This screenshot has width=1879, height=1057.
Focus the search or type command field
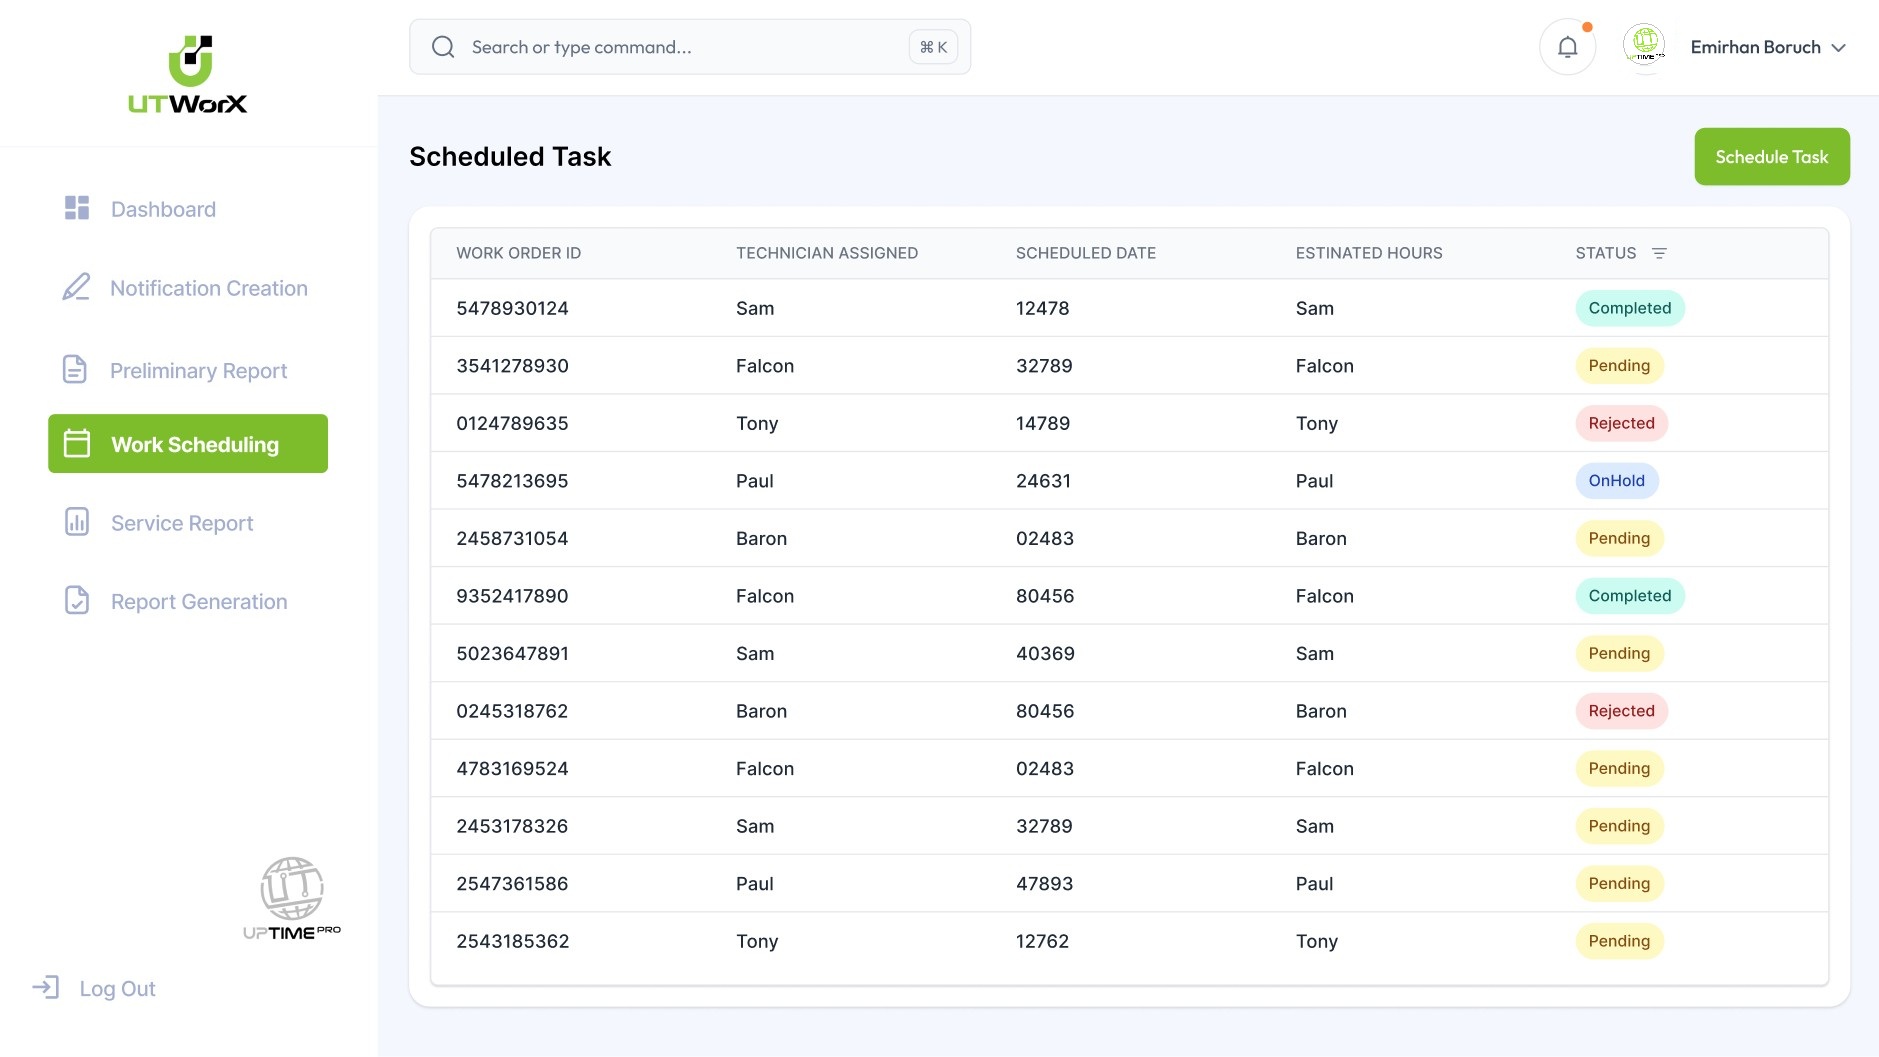pyautogui.click(x=680, y=47)
